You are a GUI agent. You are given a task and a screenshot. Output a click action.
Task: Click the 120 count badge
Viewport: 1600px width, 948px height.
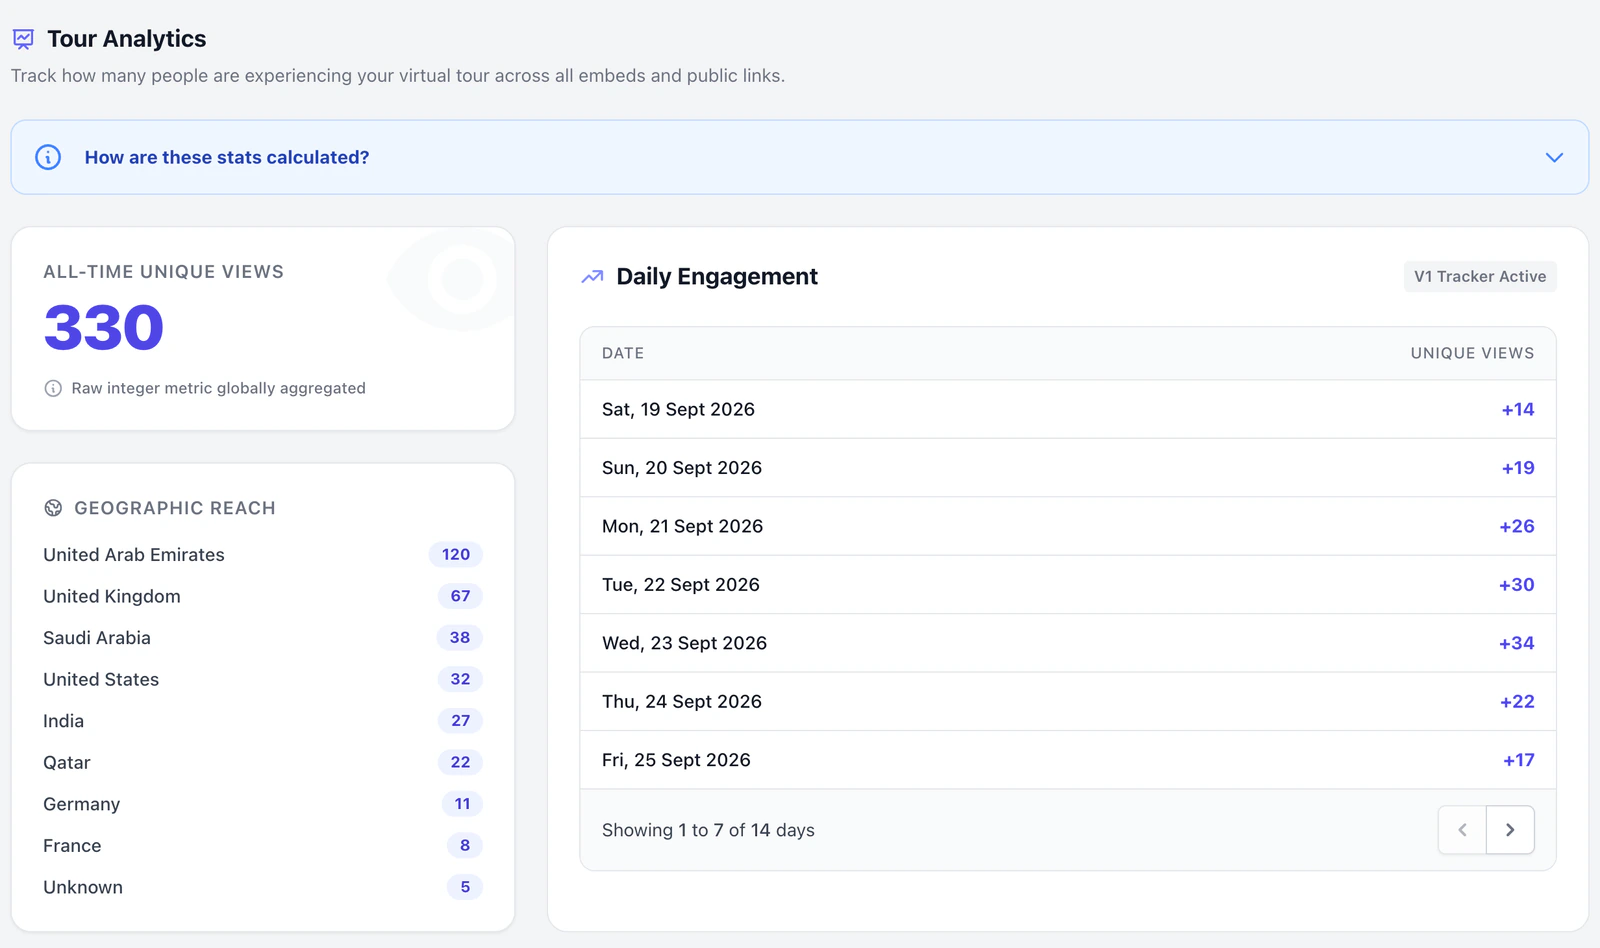tap(456, 555)
